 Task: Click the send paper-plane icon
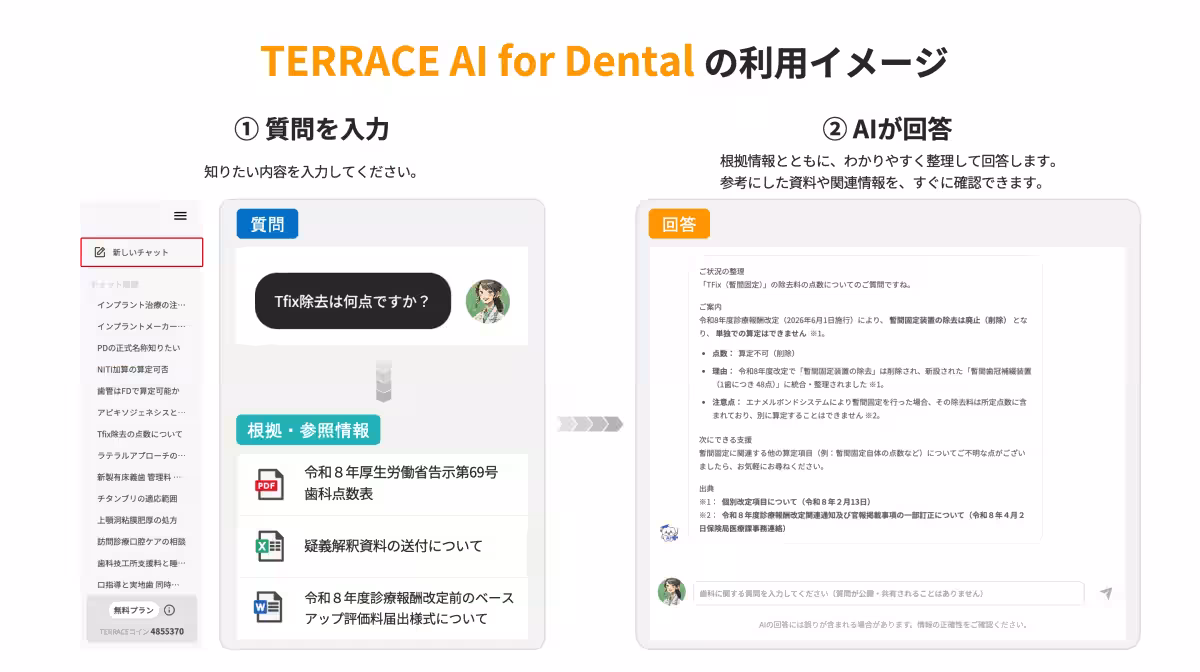[1106, 593]
